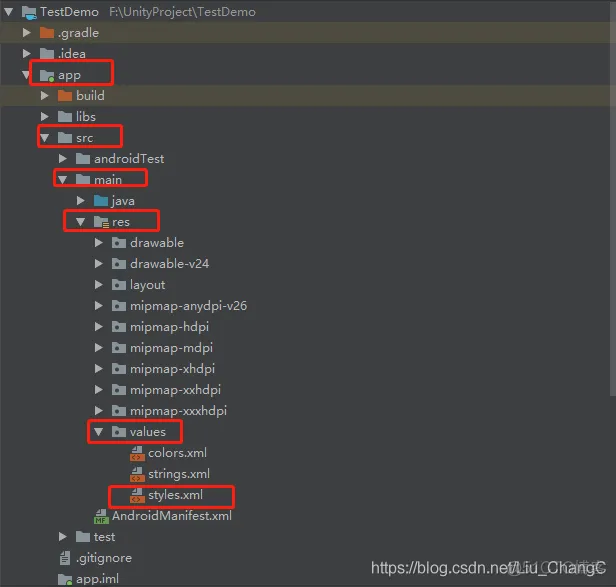
Task: Expand the build folder arrow
Action: pyautogui.click(x=45, y=95)
